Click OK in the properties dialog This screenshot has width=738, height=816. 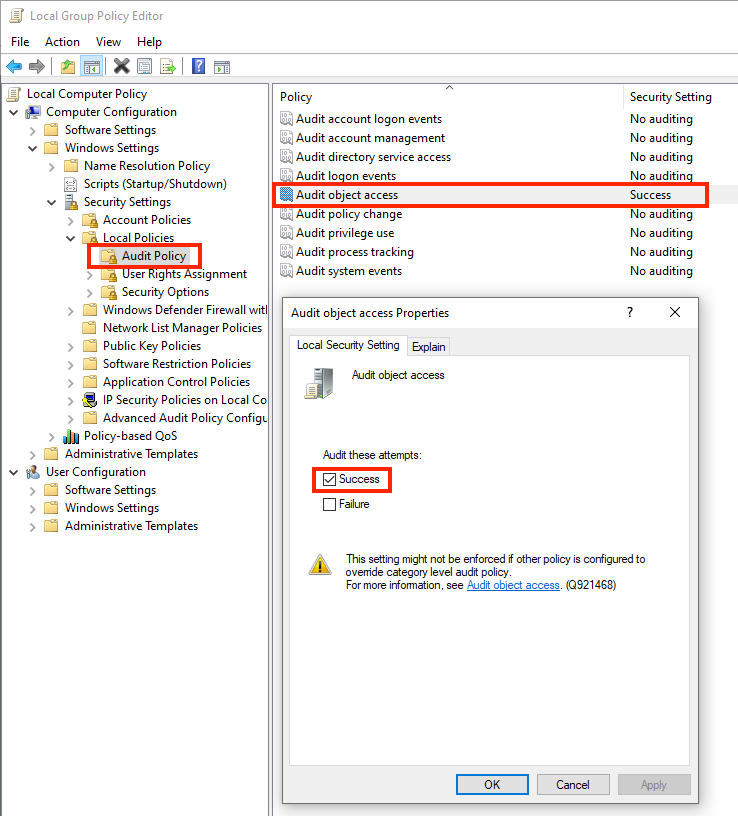(492, 784)
